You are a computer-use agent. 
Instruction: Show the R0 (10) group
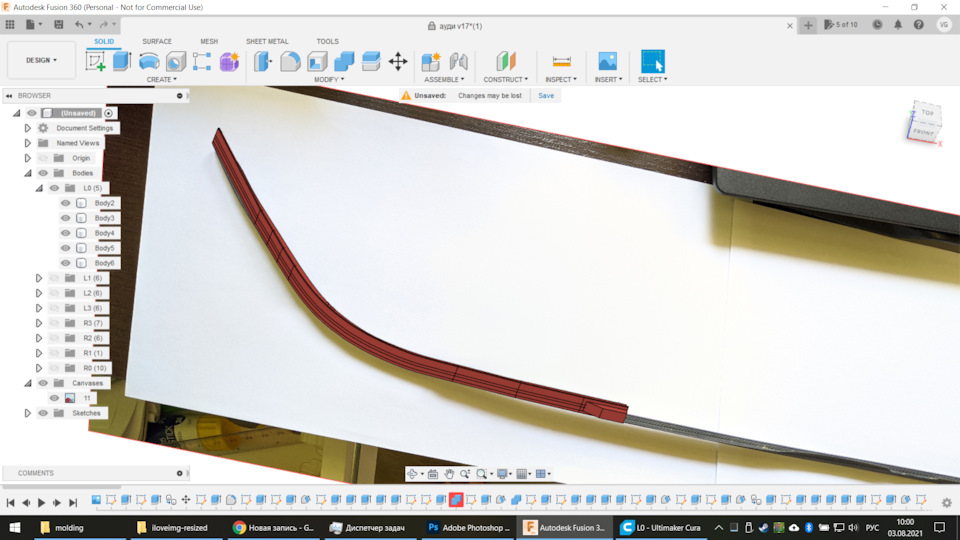point(54,368)
